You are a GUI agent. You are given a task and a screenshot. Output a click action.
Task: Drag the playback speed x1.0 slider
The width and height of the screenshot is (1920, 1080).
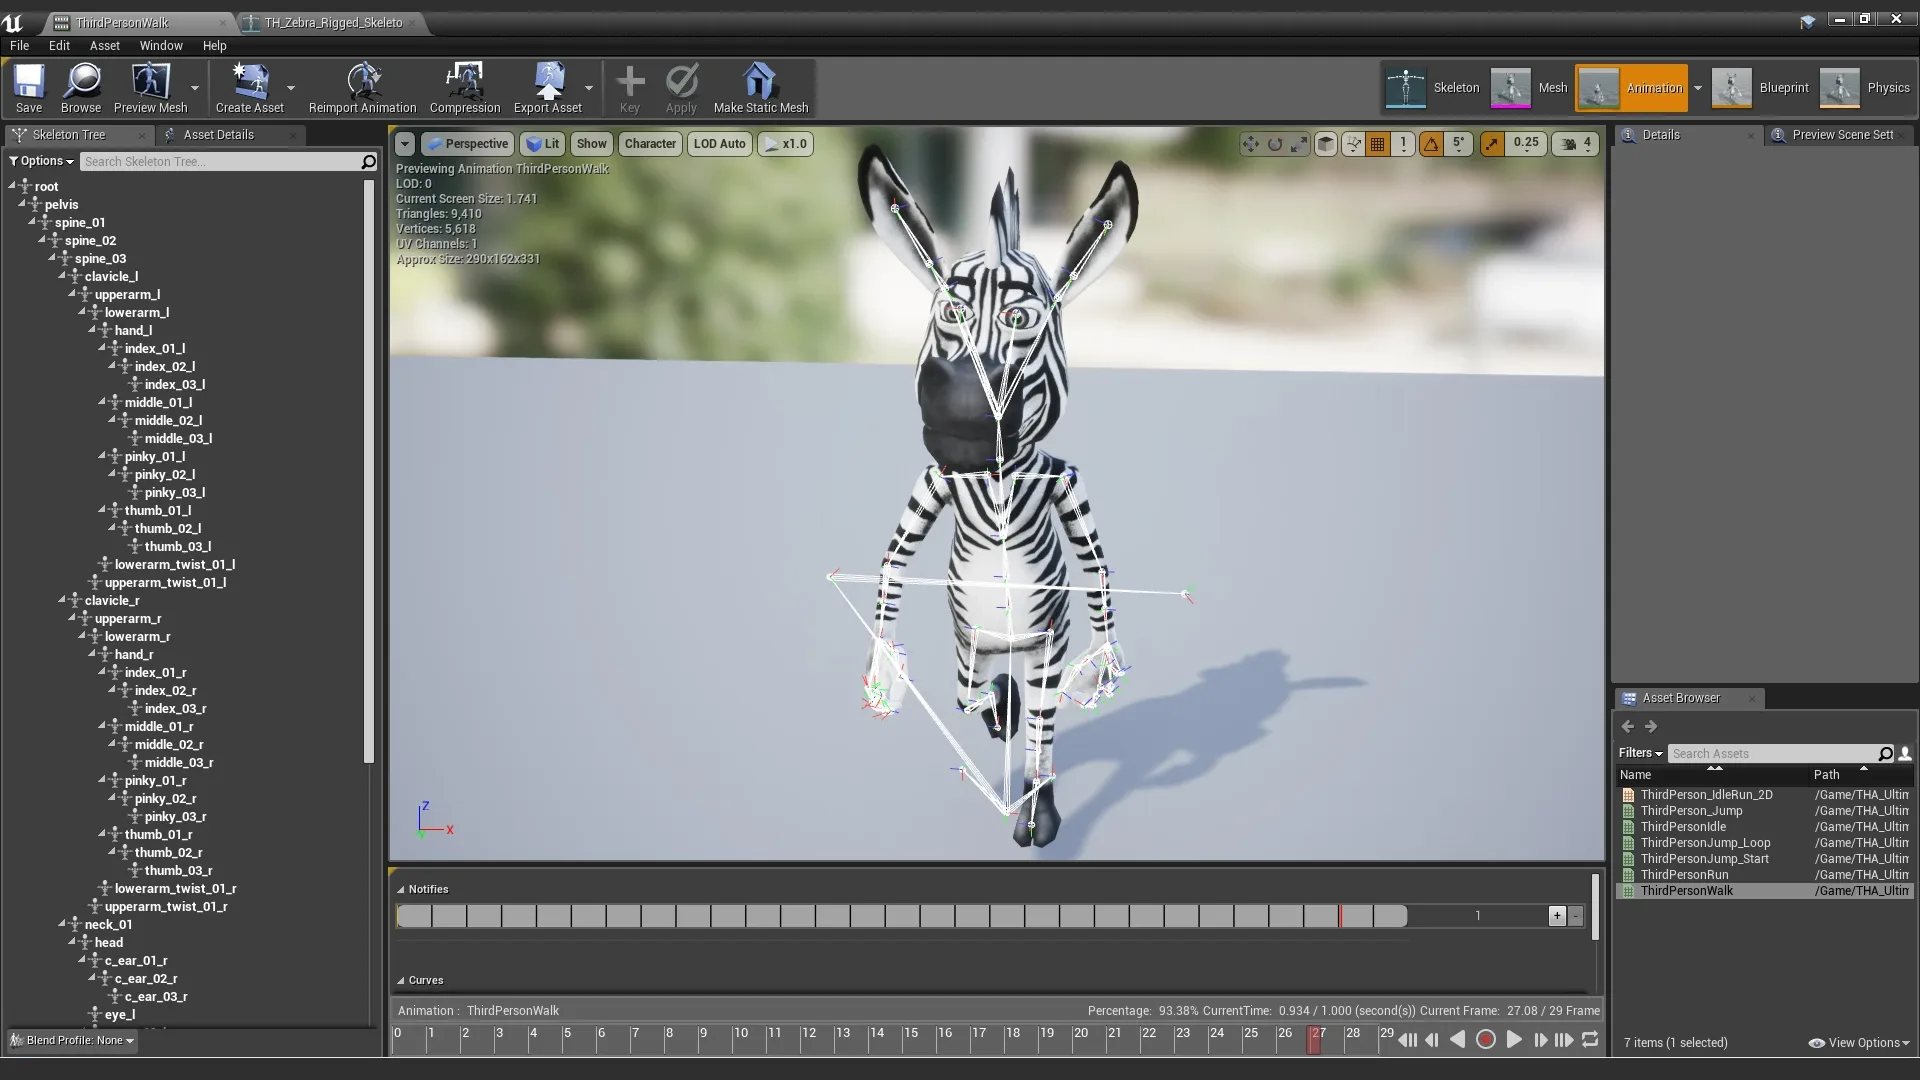(787, 144)
